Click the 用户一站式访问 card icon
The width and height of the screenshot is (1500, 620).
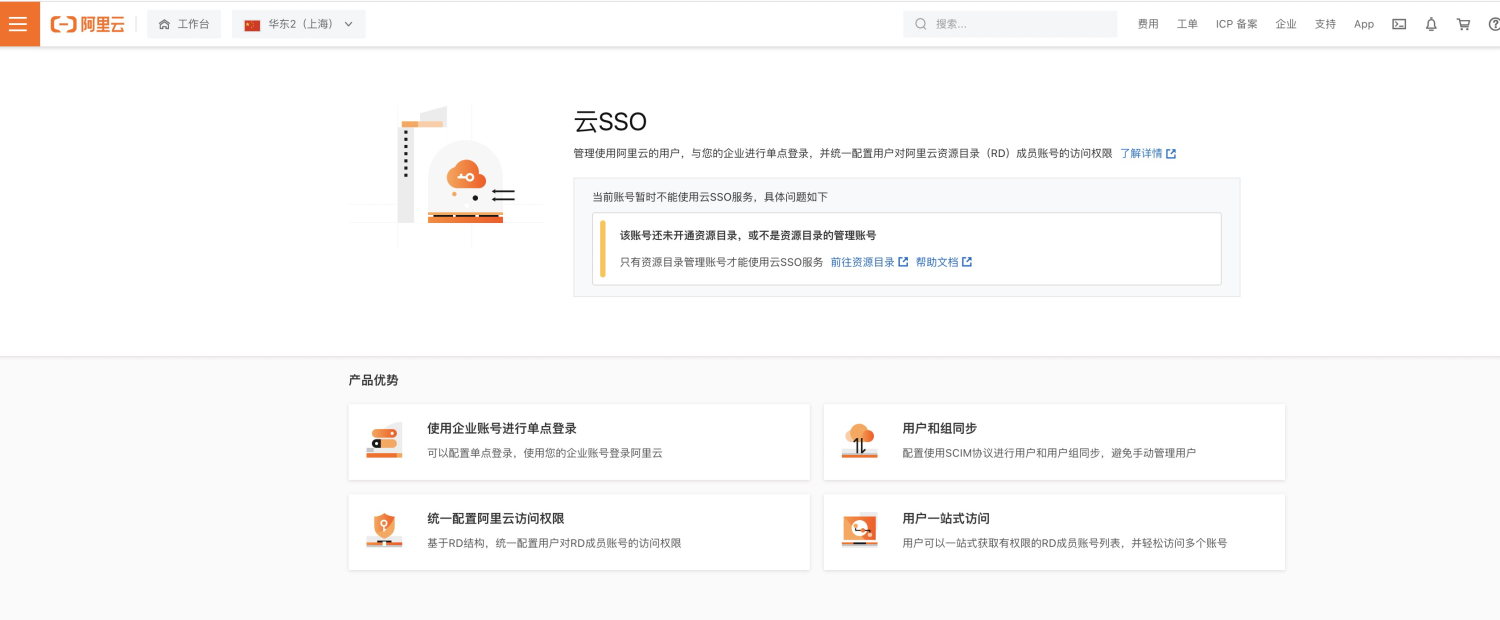click(x=859, y=531)
